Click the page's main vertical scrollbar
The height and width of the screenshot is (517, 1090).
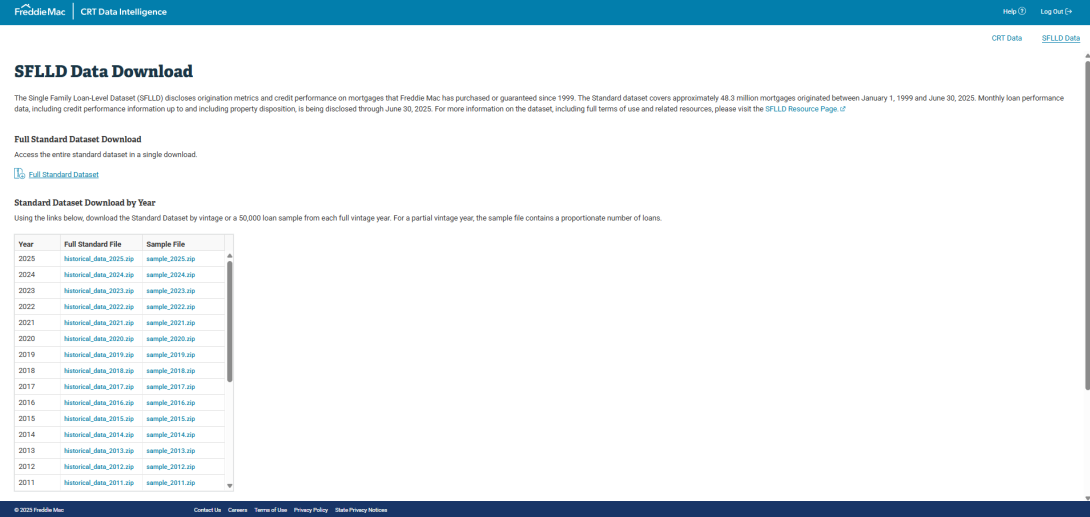point(1086,220)
